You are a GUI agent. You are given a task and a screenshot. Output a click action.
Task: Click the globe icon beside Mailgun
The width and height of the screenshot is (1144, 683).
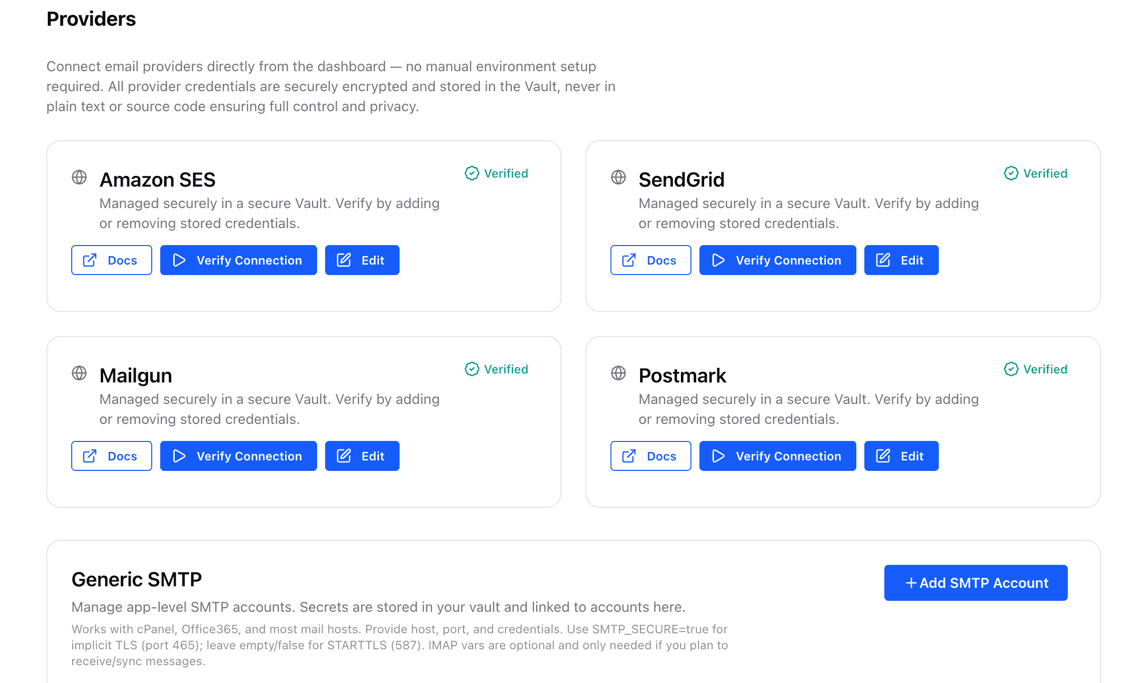[x=79, y=374]
